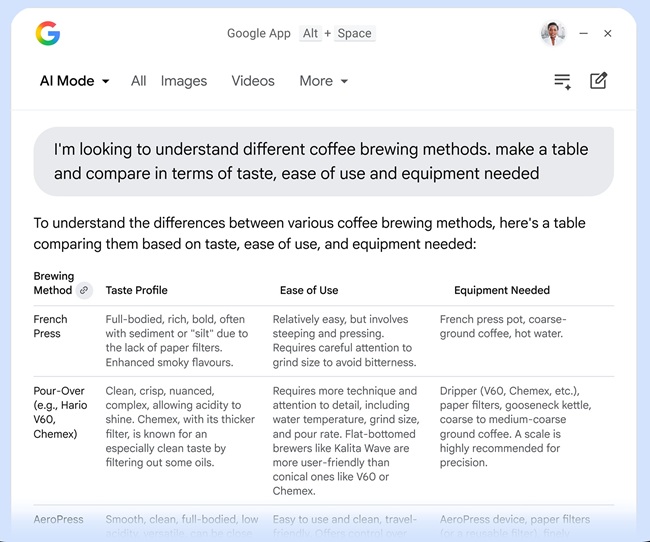The image size is (650, 542).
Task: Open the AI Mode history icon
Action: (563, 81)
